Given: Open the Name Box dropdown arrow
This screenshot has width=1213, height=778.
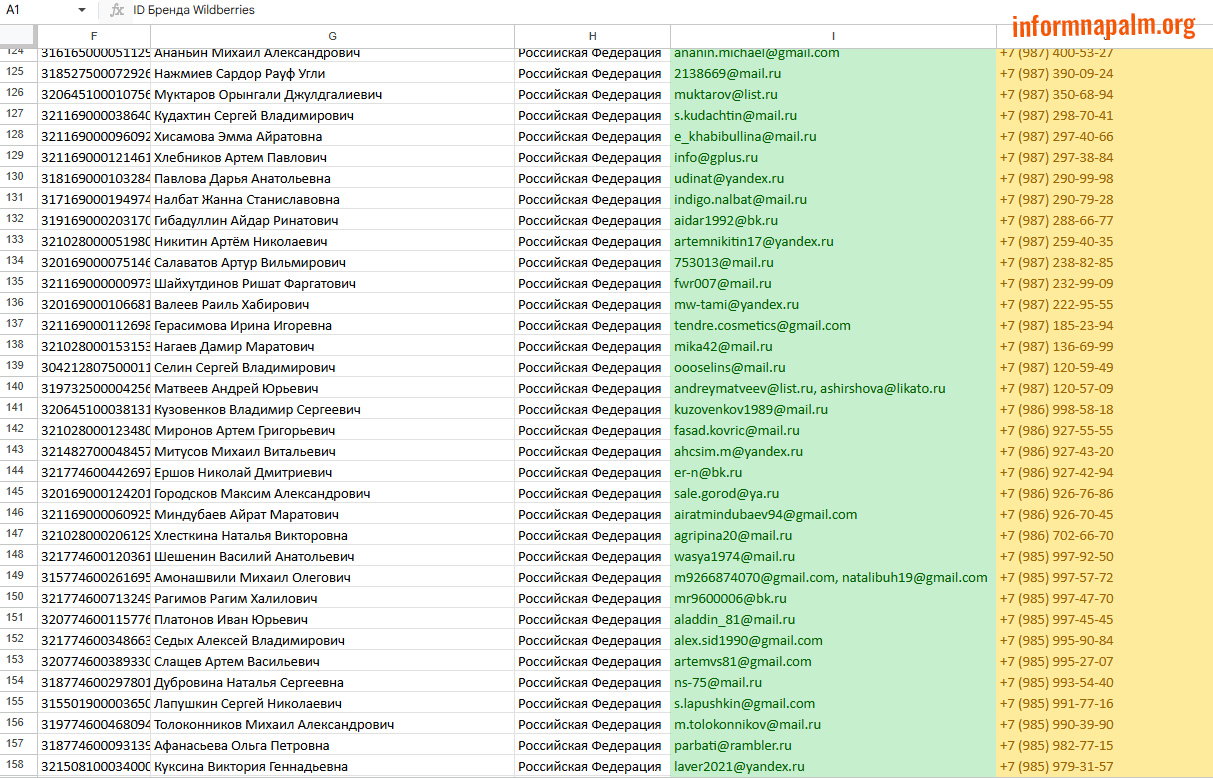Looking at the screenshot, I should click(x=82, y=10).
